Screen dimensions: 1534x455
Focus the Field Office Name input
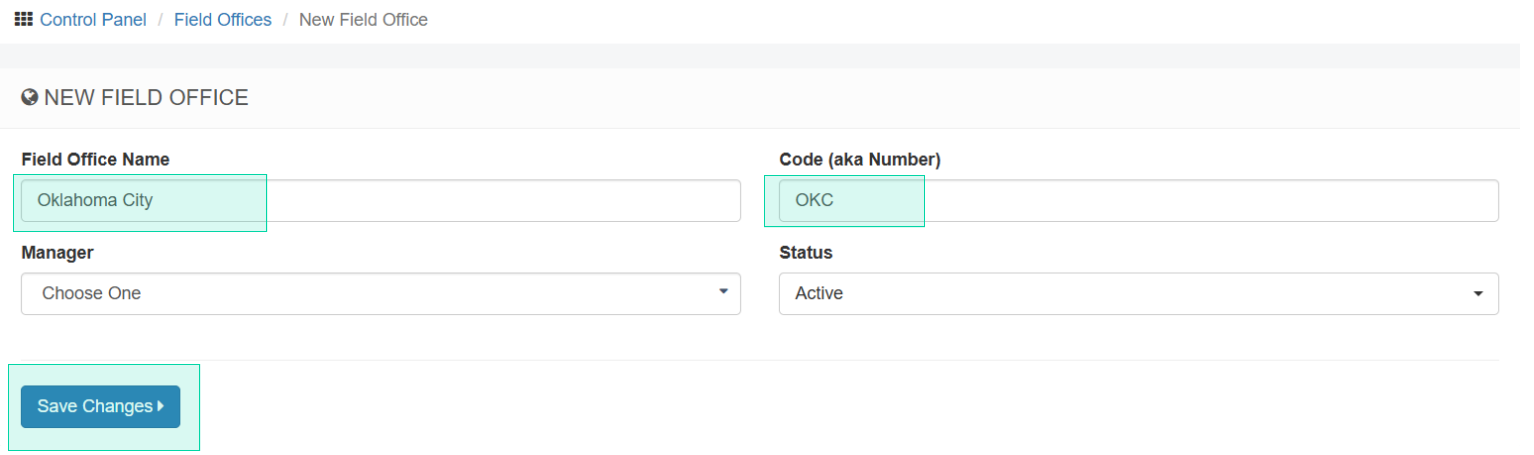click(381, 201)
